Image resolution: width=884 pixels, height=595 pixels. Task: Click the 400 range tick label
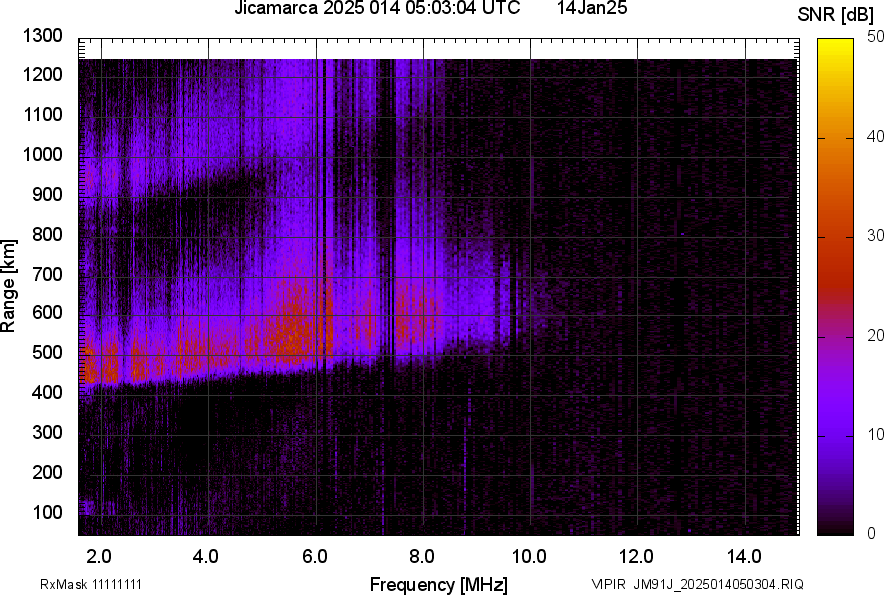(47, 392)
